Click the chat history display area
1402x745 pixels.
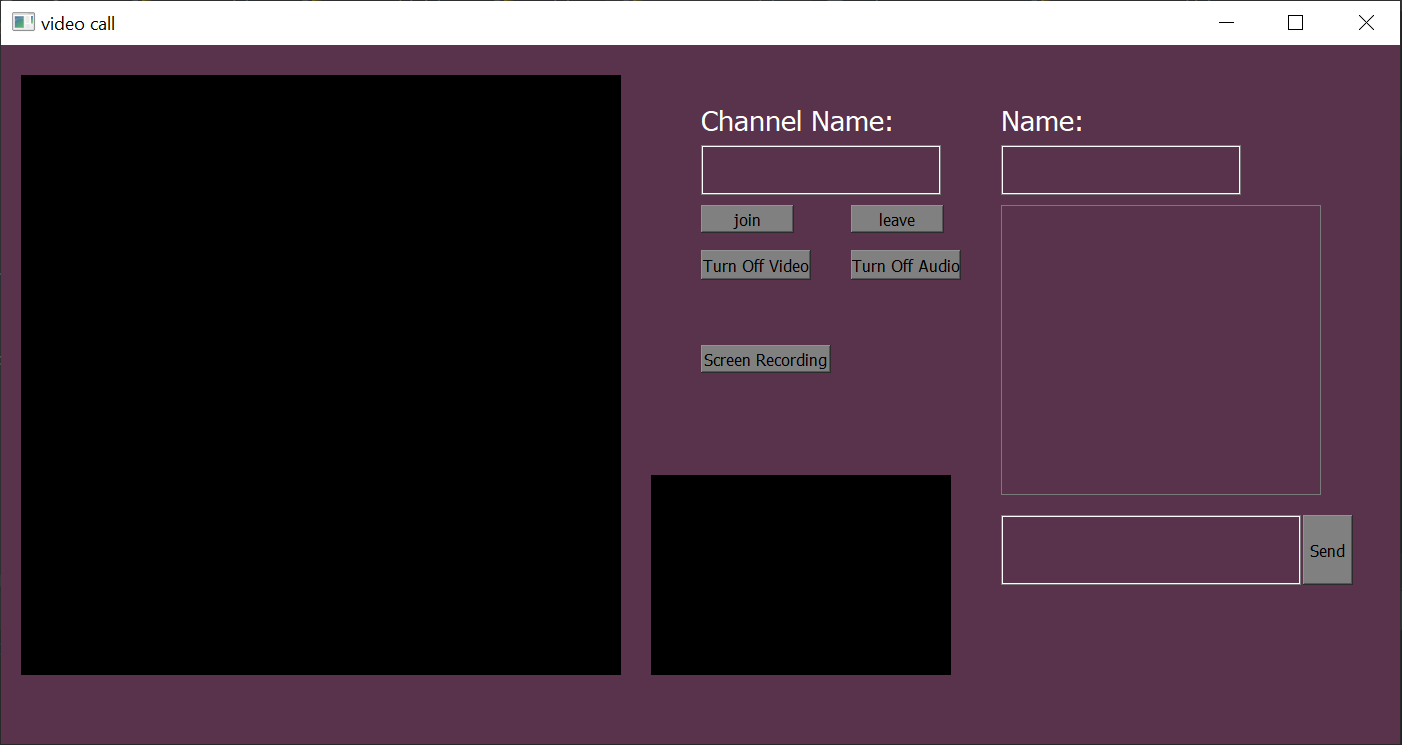(x=1160, y=349)
